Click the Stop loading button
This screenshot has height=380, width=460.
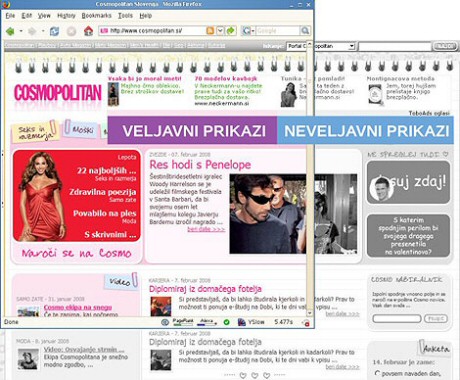[71, 31]
